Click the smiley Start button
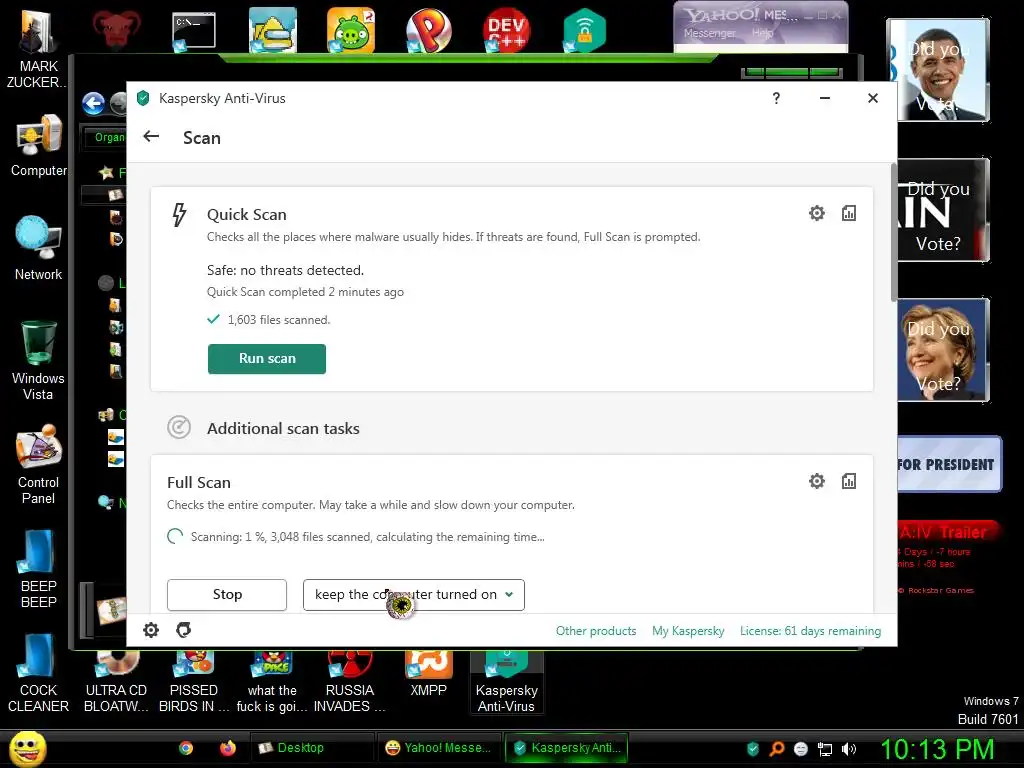The height and width of the screenshot is (768, 1024). click(x=27, y=748)
